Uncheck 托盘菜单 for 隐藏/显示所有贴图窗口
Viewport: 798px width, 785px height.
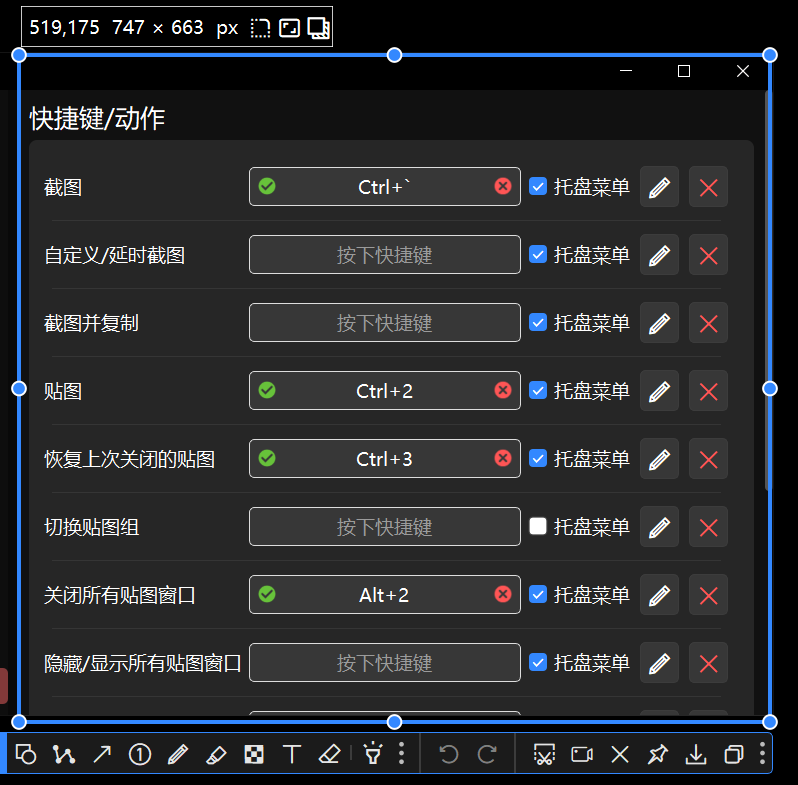coord(538,662)
